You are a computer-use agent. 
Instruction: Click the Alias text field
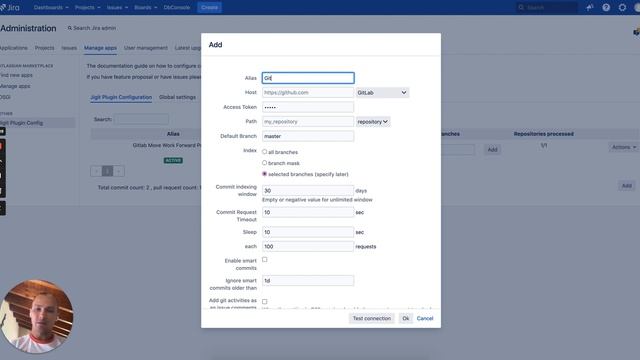coord(308,78)
